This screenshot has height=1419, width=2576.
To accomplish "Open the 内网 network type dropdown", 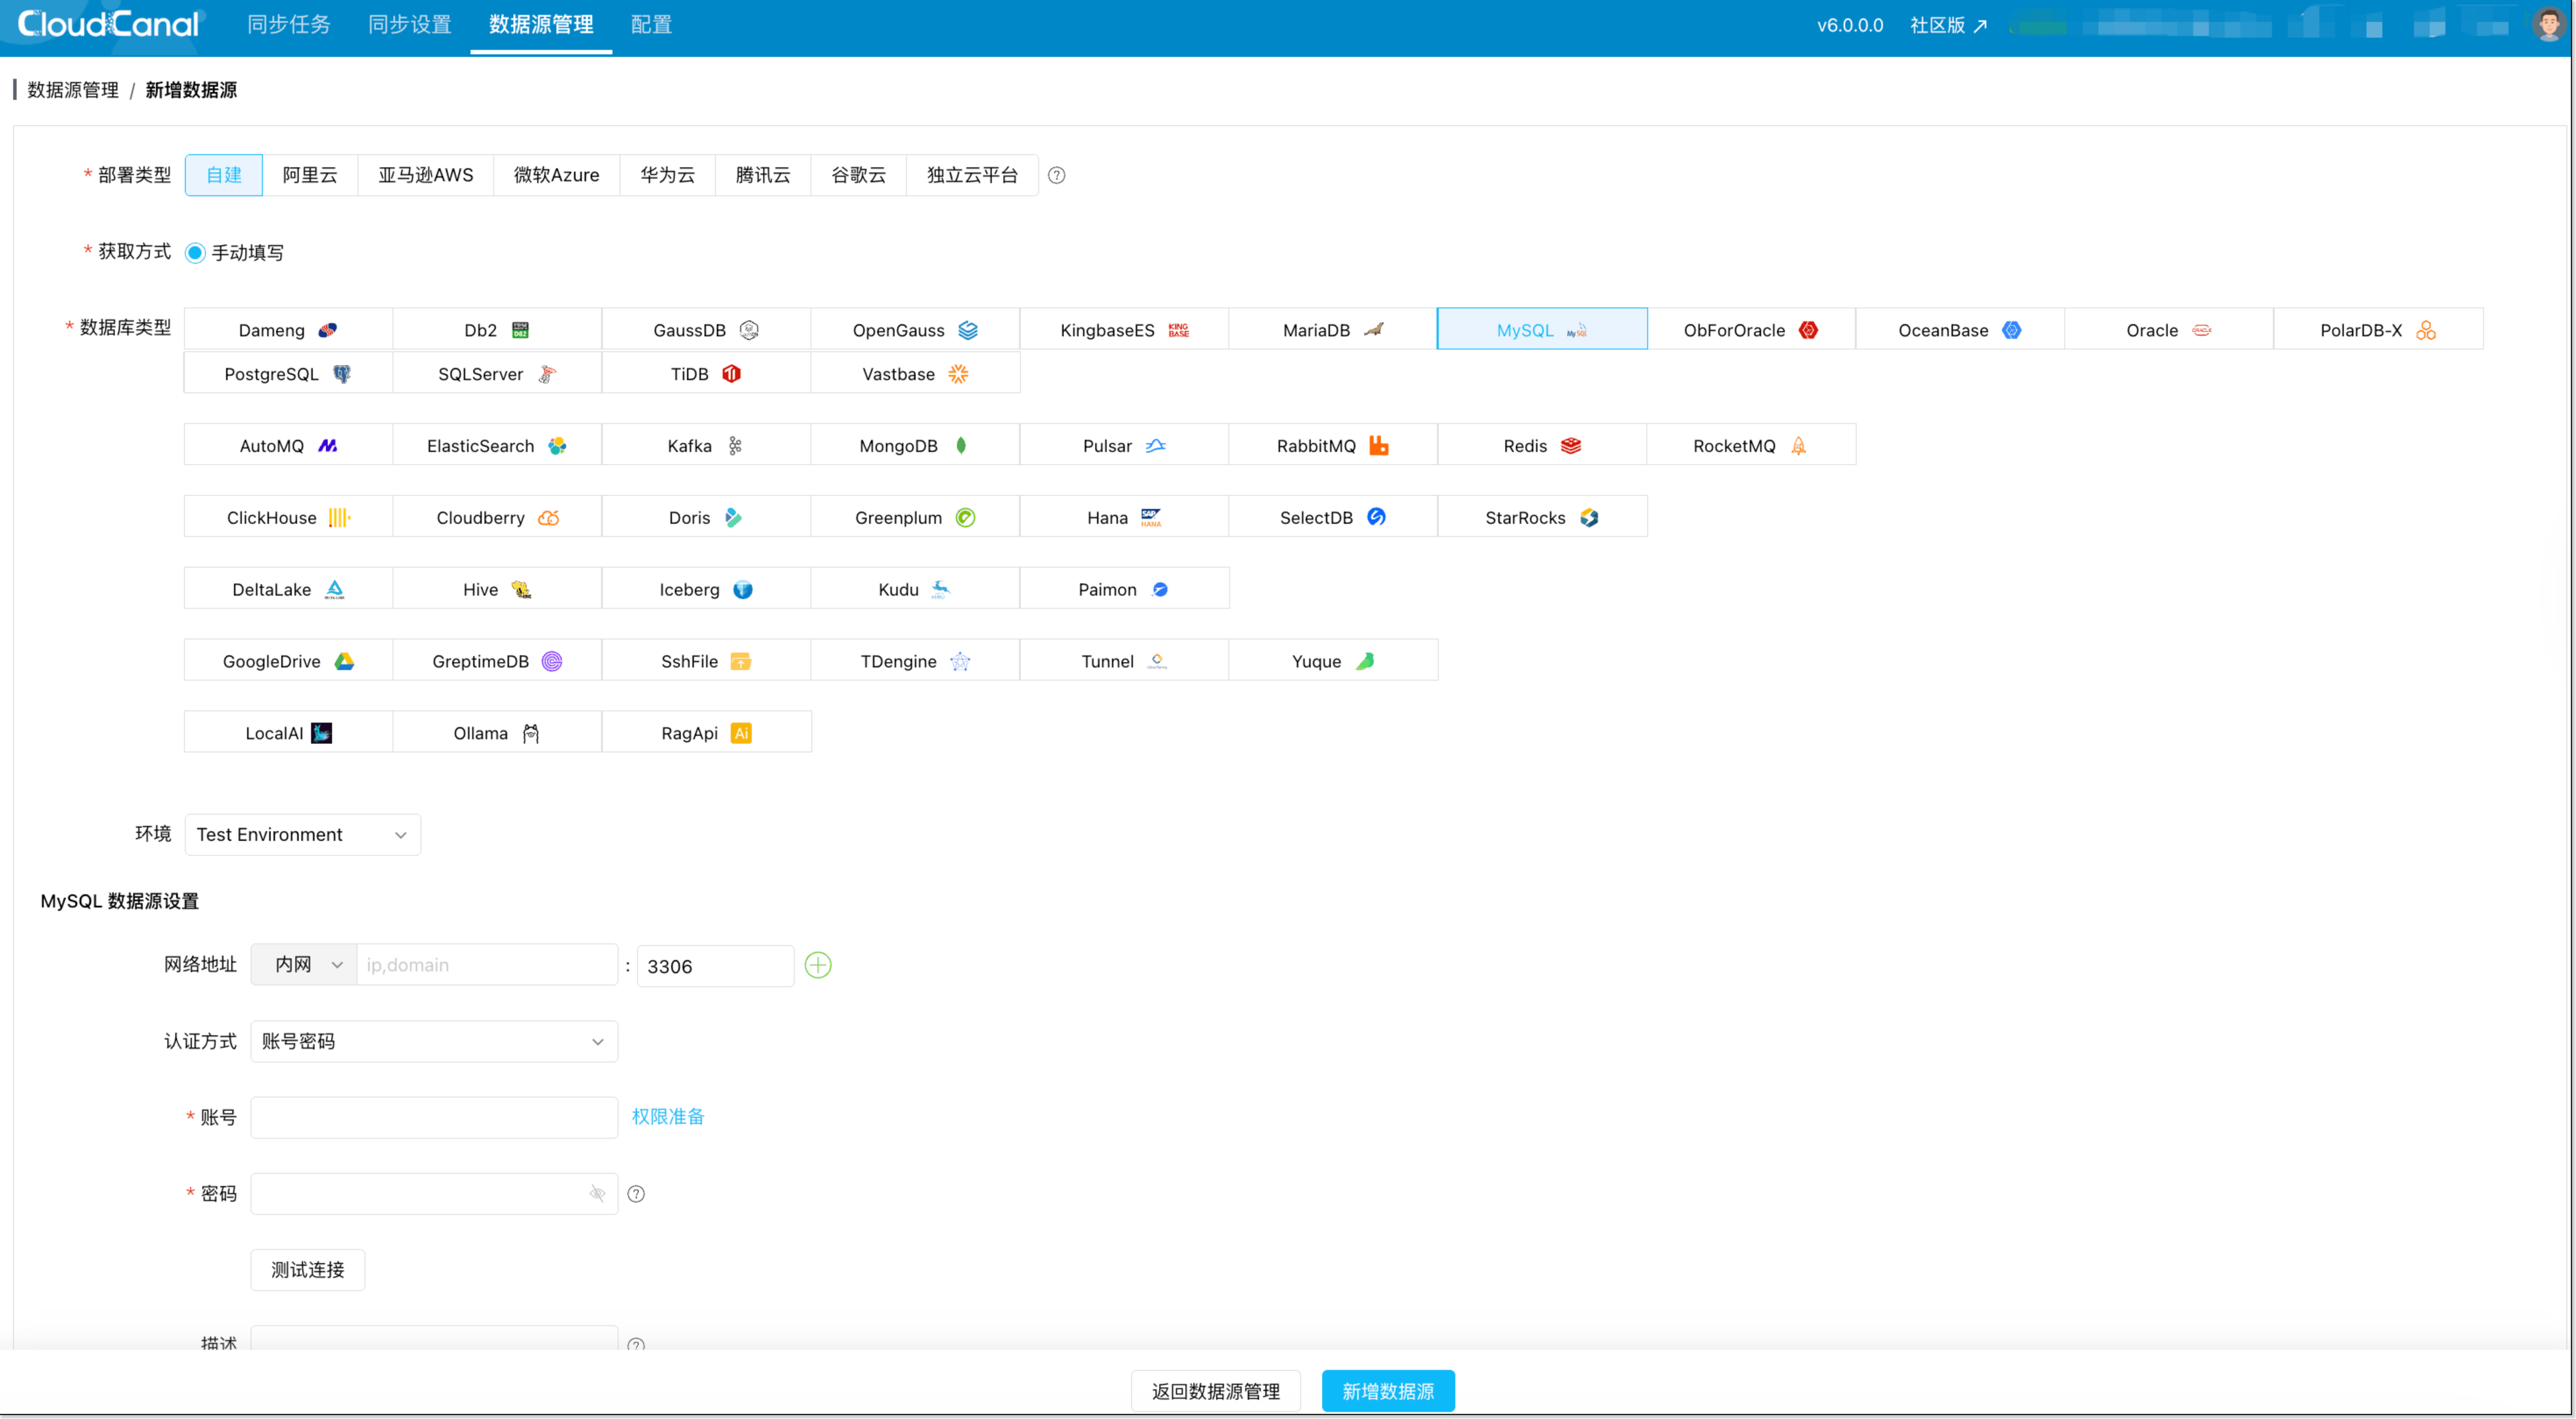I will [x=304, y=965].
